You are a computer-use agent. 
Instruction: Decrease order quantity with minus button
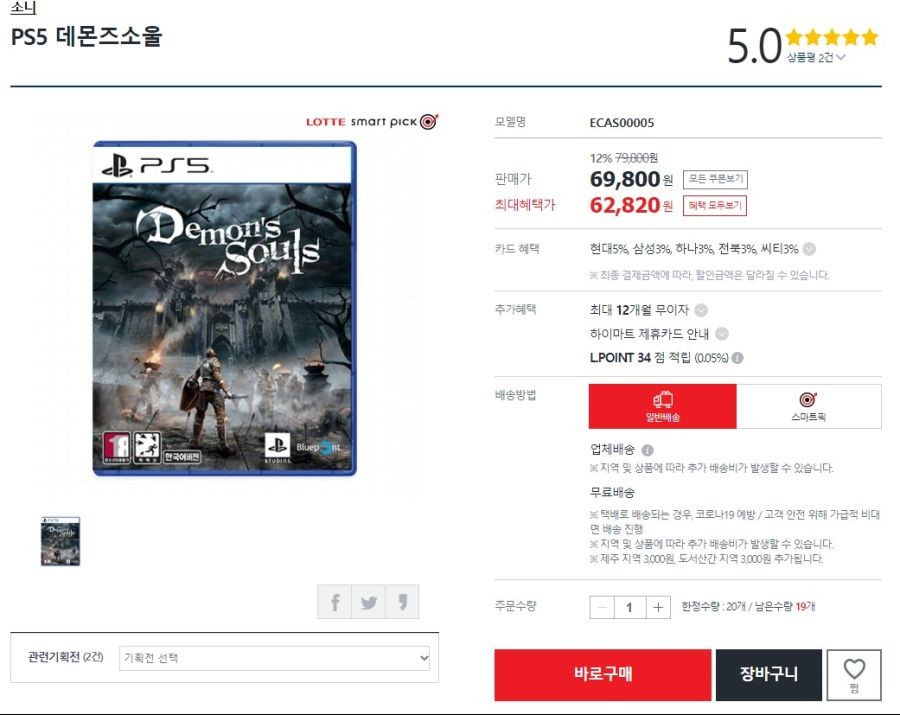(x=602, y=607)
